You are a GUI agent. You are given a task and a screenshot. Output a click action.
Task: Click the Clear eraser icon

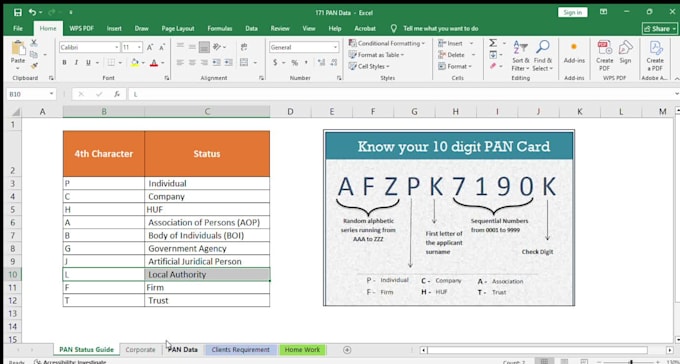[493, 66]
